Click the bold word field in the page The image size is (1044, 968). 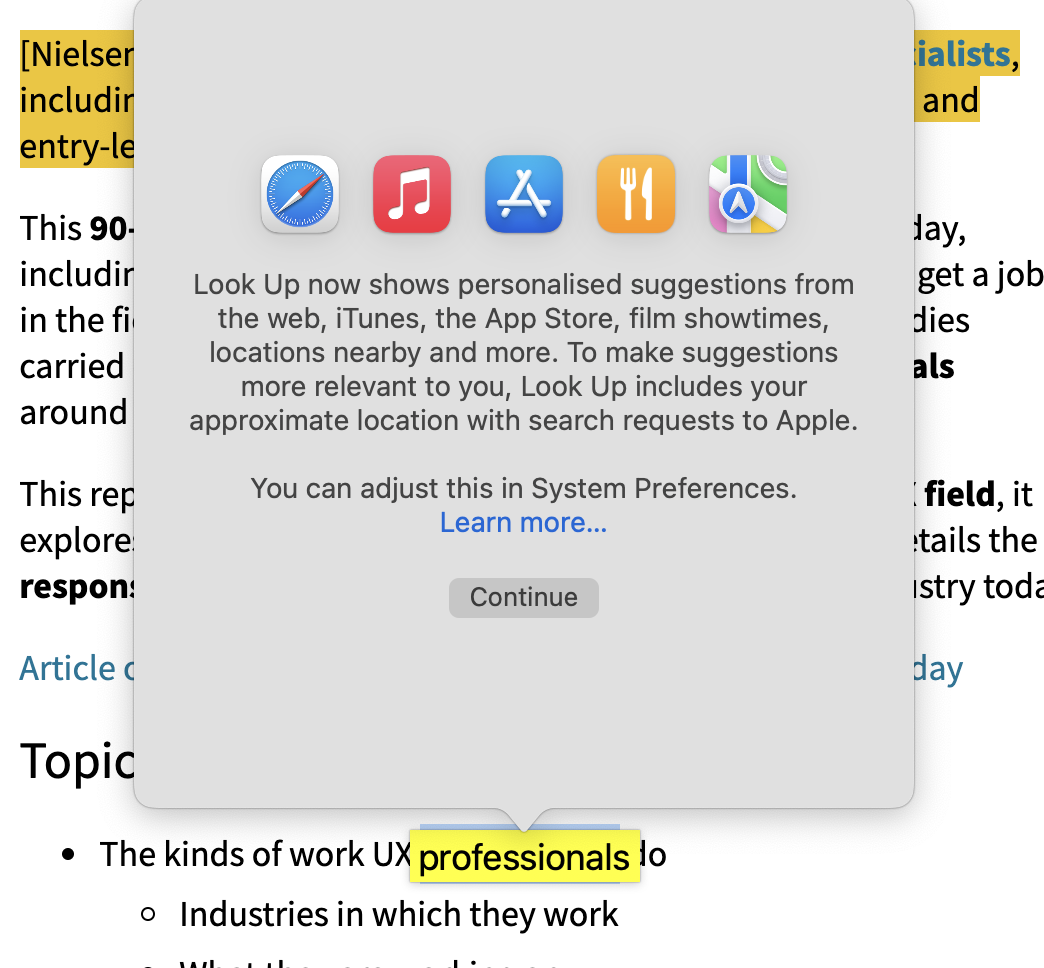click(959, 494)
